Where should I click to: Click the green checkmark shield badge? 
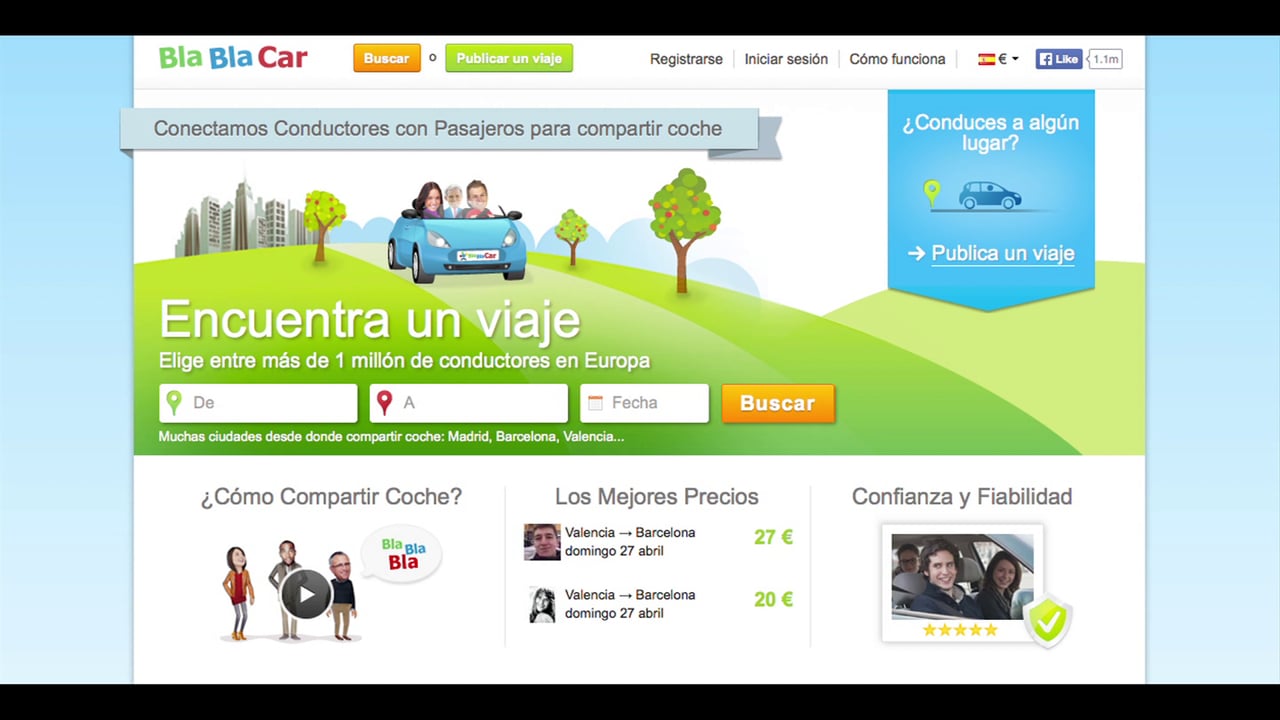point(1048,620)
